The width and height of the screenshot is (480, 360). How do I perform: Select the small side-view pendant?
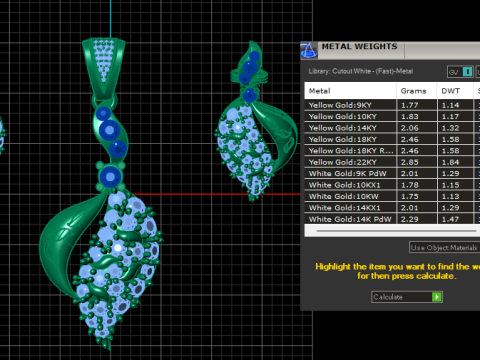tap(255, 122)
